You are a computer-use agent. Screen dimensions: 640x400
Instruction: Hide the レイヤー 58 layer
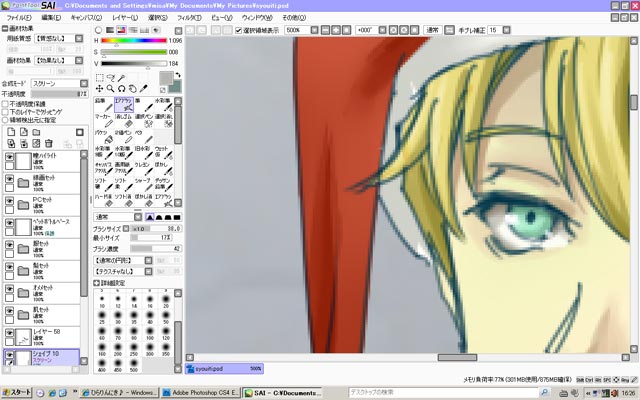[x=9, y=333]
